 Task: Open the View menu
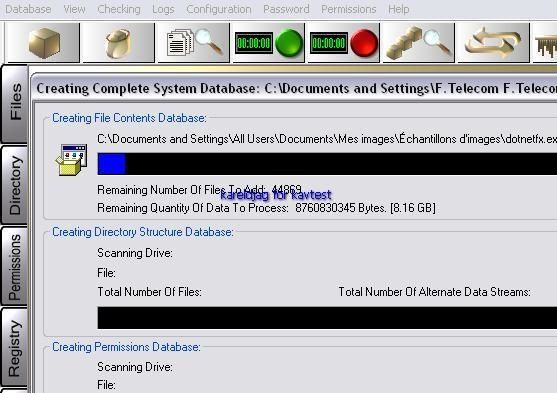point(74,9)
